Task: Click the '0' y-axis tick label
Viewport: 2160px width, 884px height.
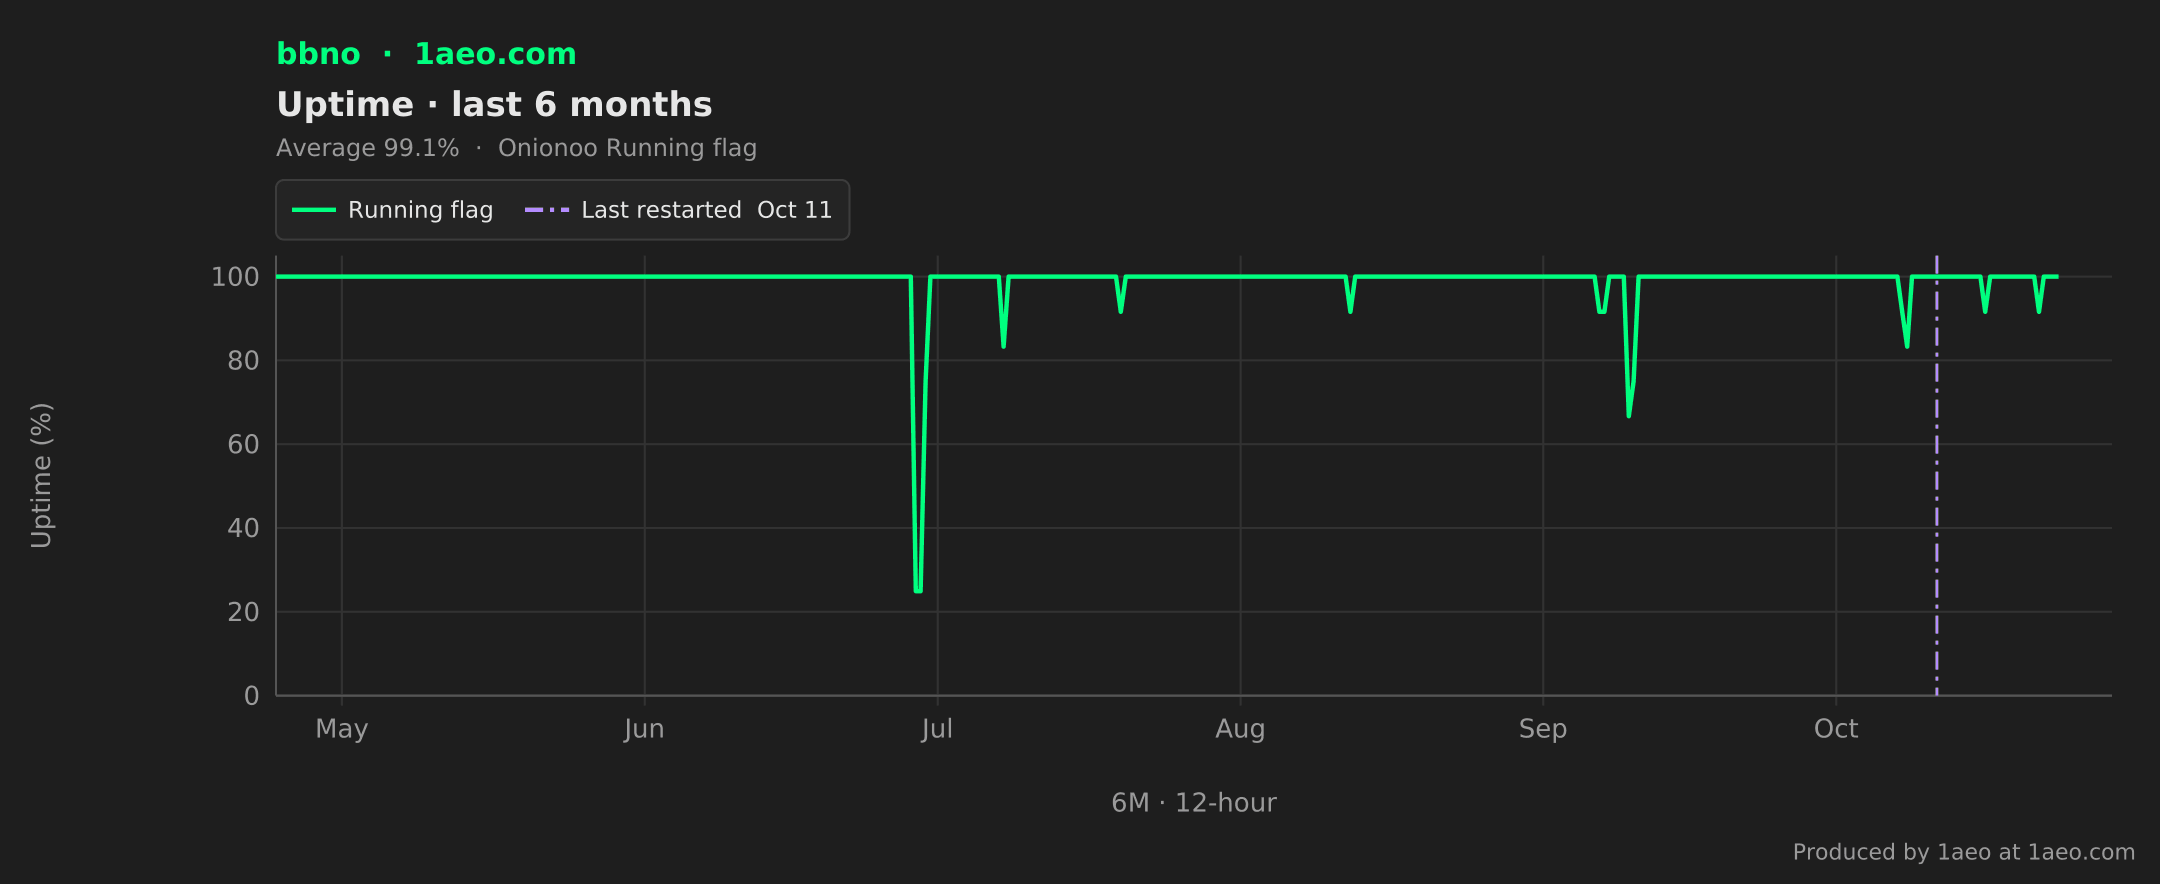Action: (x=252, y=696)
